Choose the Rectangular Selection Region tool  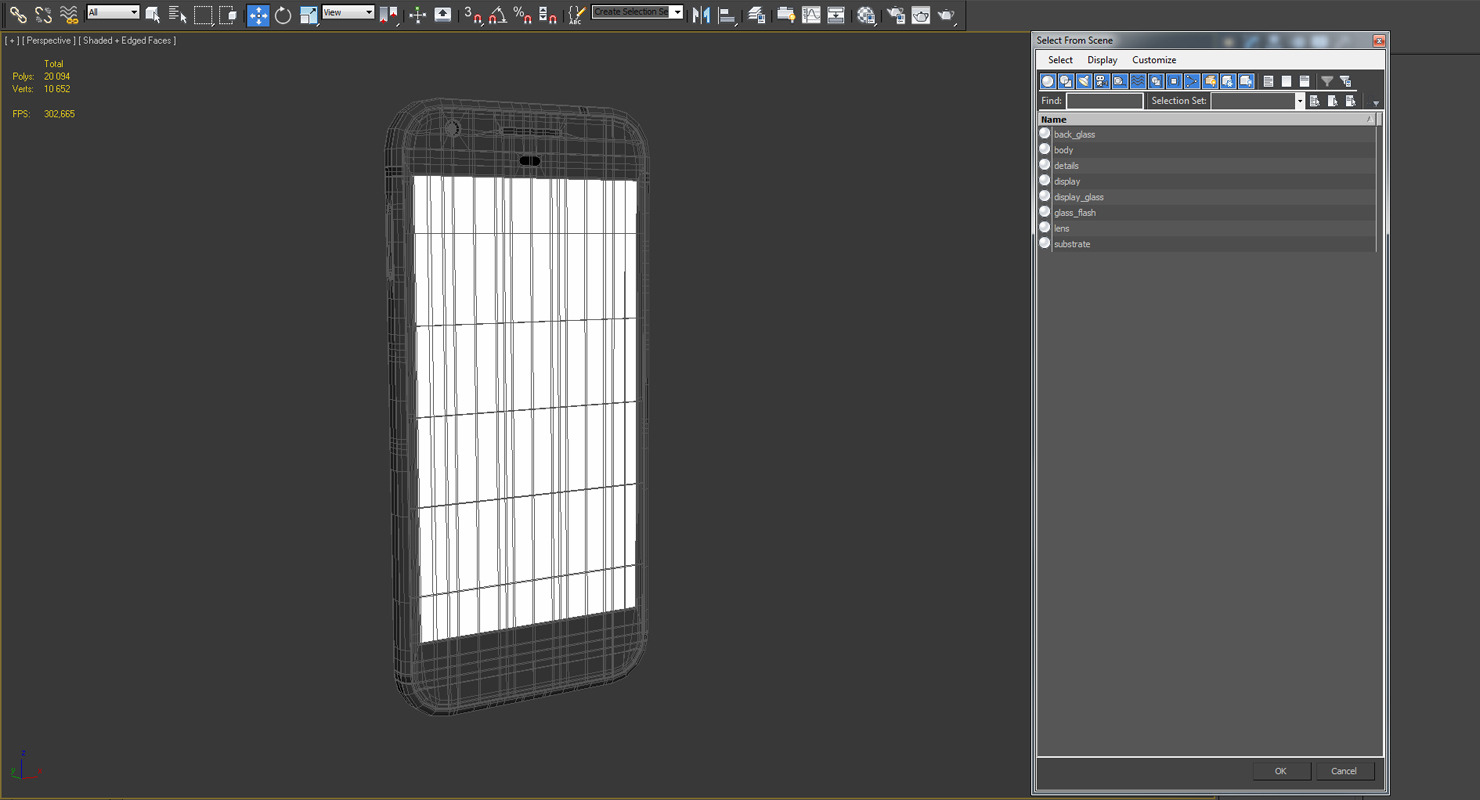(x=203, y=15)
